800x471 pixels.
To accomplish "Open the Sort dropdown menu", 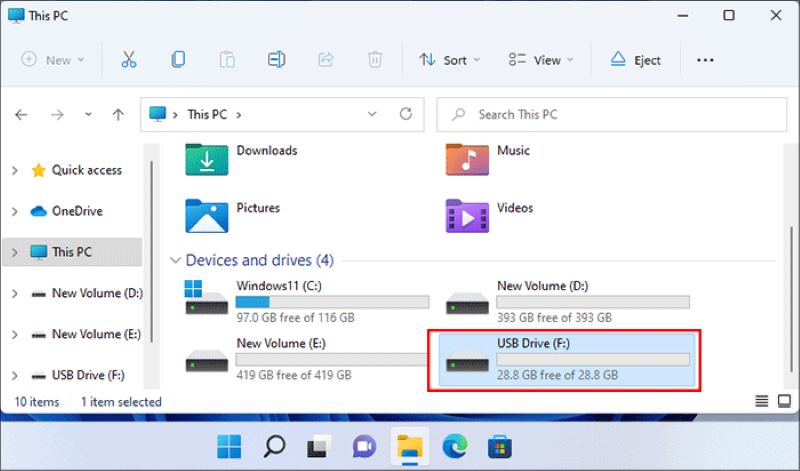I will pyautogui.click(x=449, y=60).
